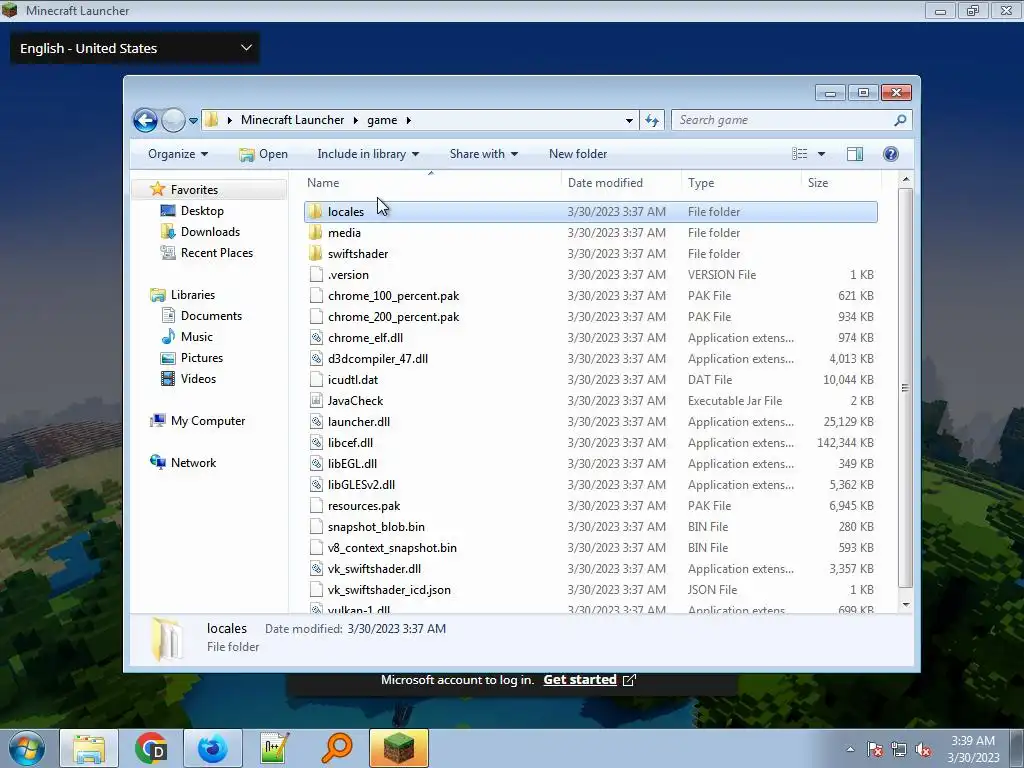Click file list scrollbar up arrow
1024x768 pixels.
905,180
